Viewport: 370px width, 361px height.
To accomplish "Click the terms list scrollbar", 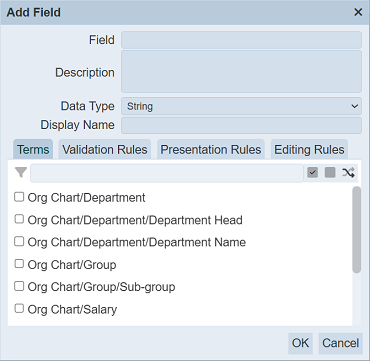I will click(357, 230).
